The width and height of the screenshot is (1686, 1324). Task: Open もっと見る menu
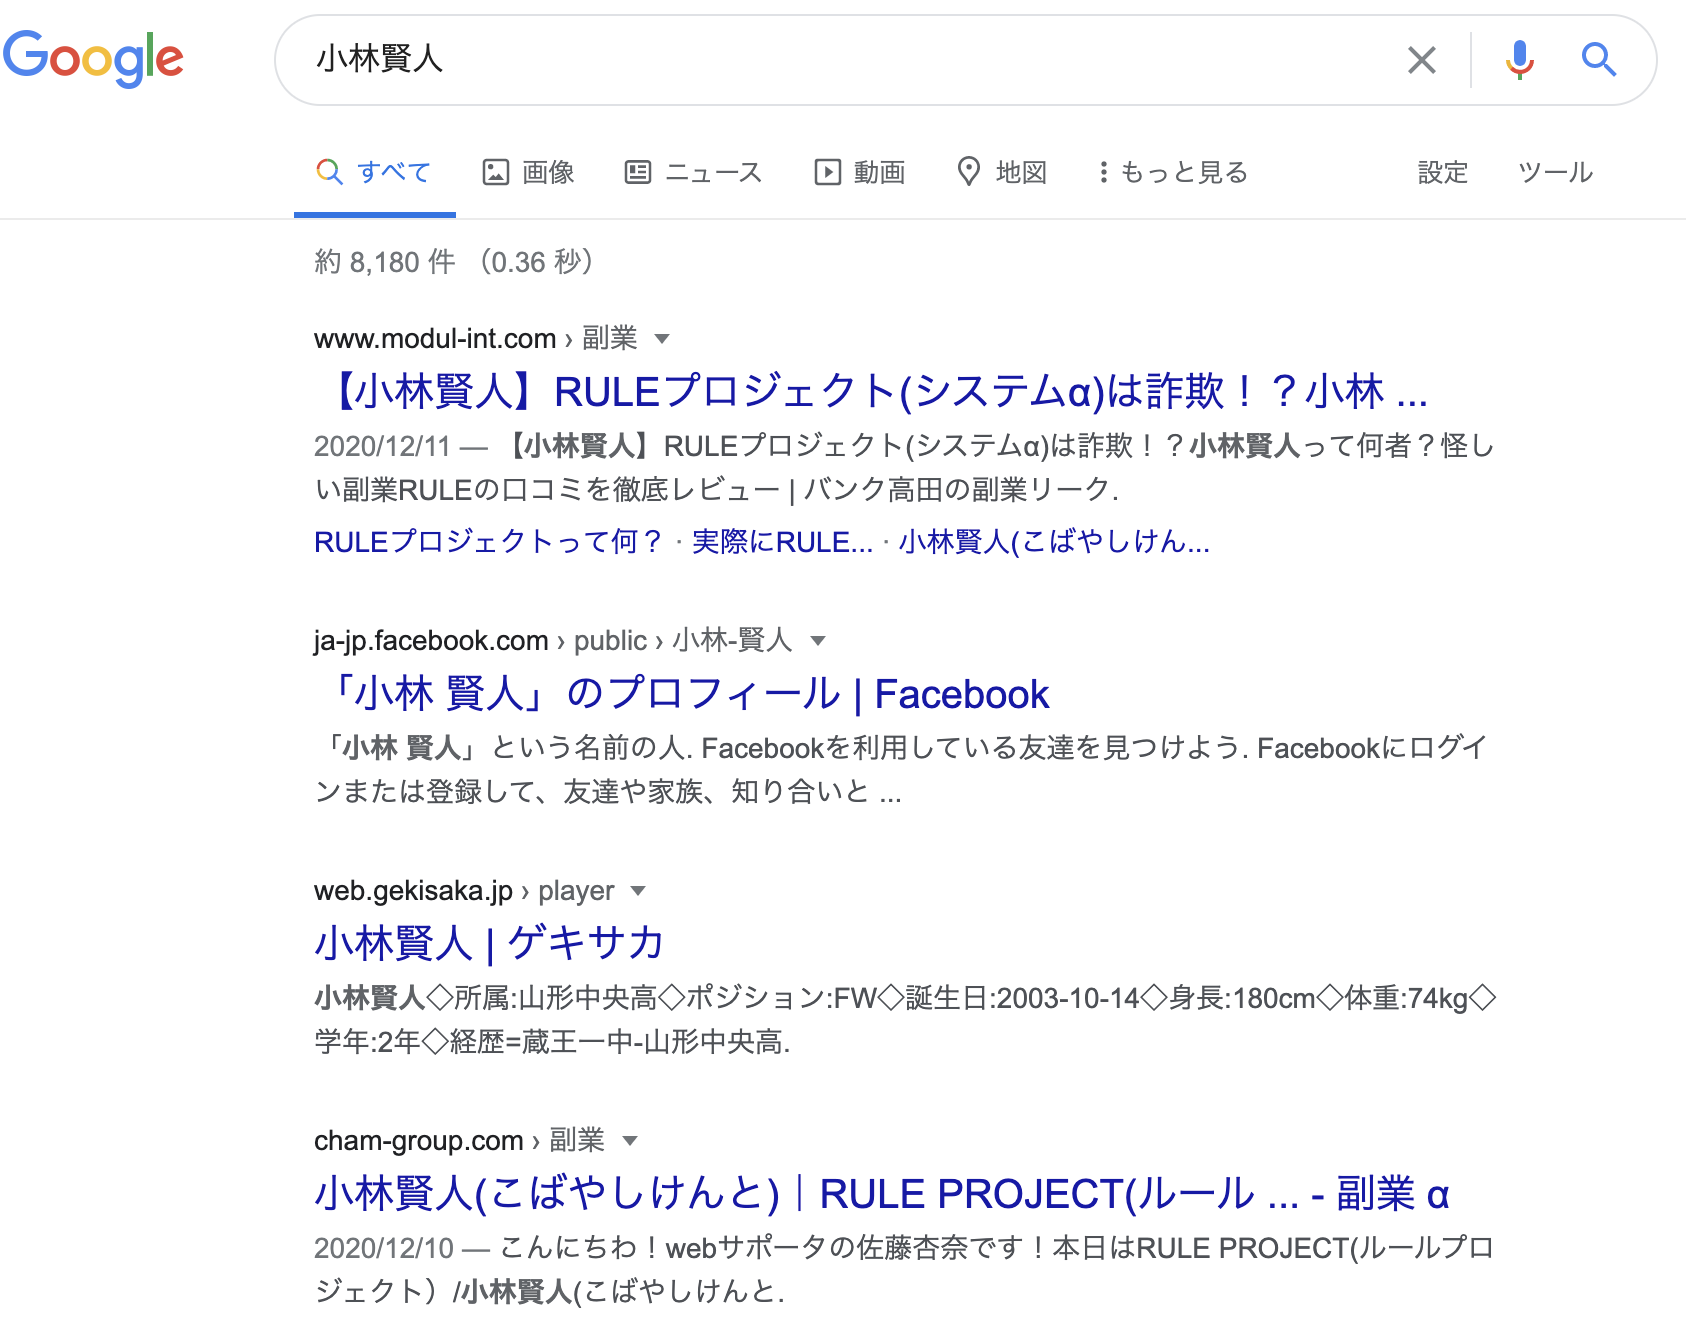point(1173,172)
